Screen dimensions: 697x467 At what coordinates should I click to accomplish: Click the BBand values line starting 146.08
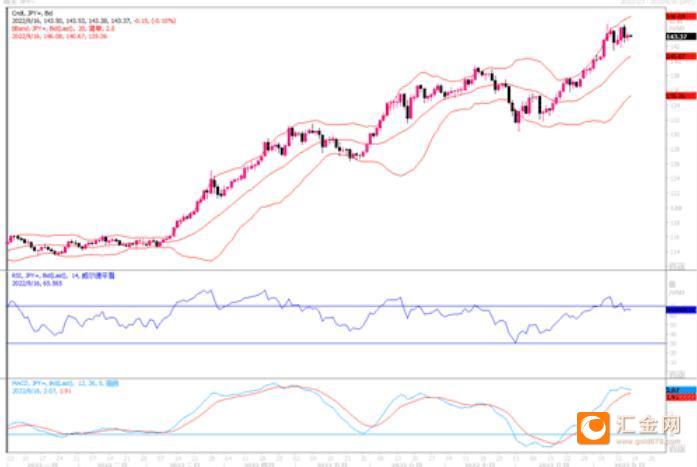(59, 36)
